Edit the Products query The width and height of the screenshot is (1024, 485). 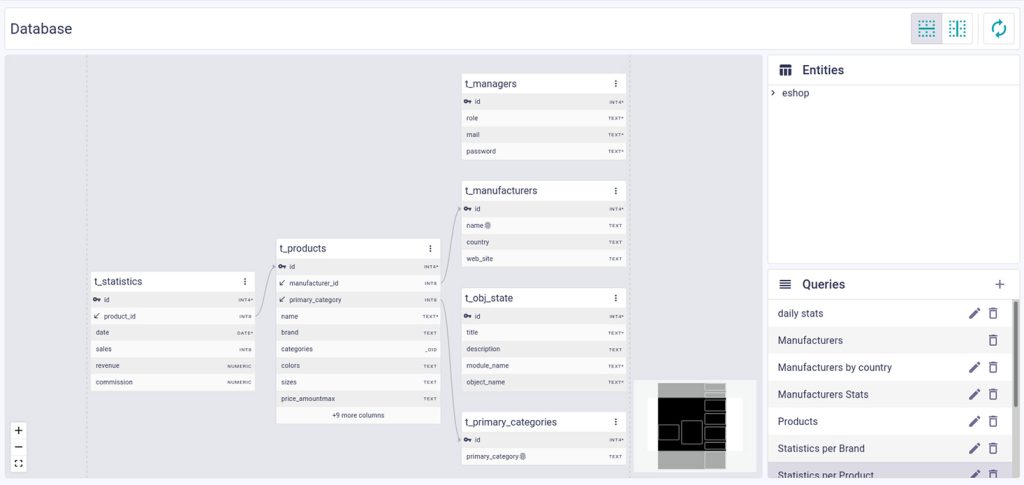click(974, 421)
